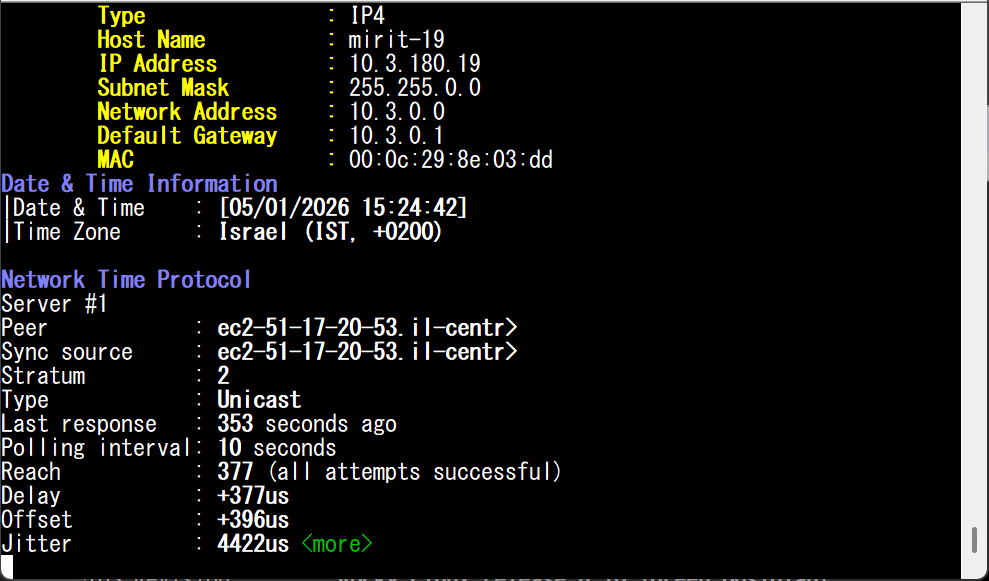Viewport: 989px width, 581px height.
Task: Click the default gateway value 10.3.0.1
Action: coord(397,136)
